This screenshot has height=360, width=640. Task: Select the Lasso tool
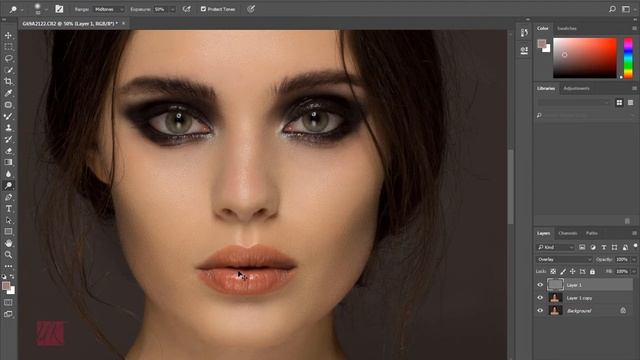8,58
